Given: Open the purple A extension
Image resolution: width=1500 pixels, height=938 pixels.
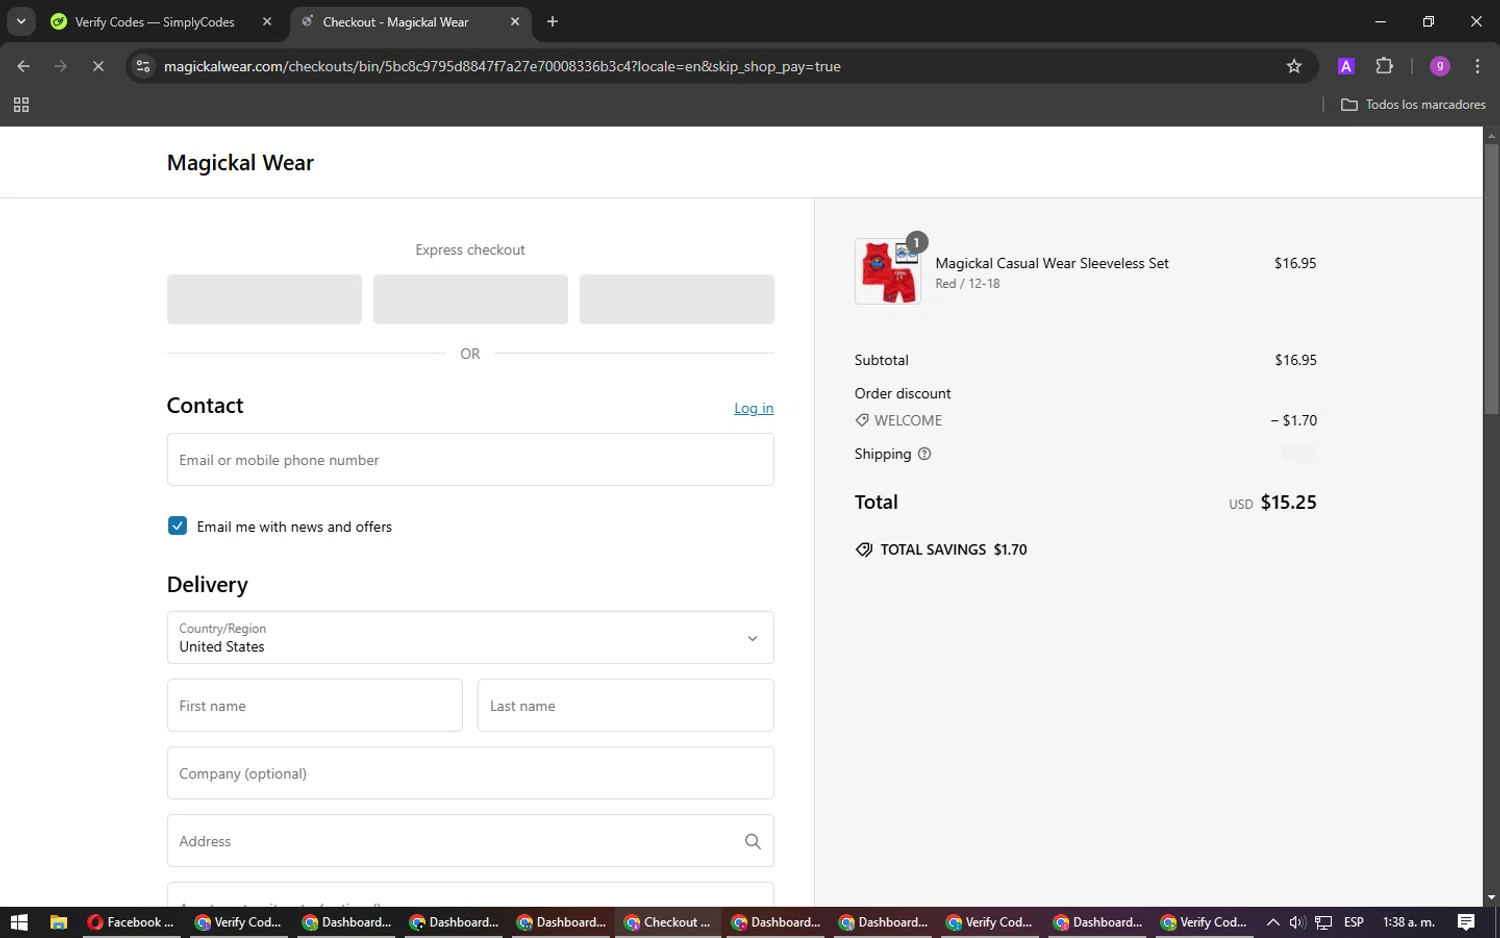Looking at the screenshot, I should click(1346, 66).
